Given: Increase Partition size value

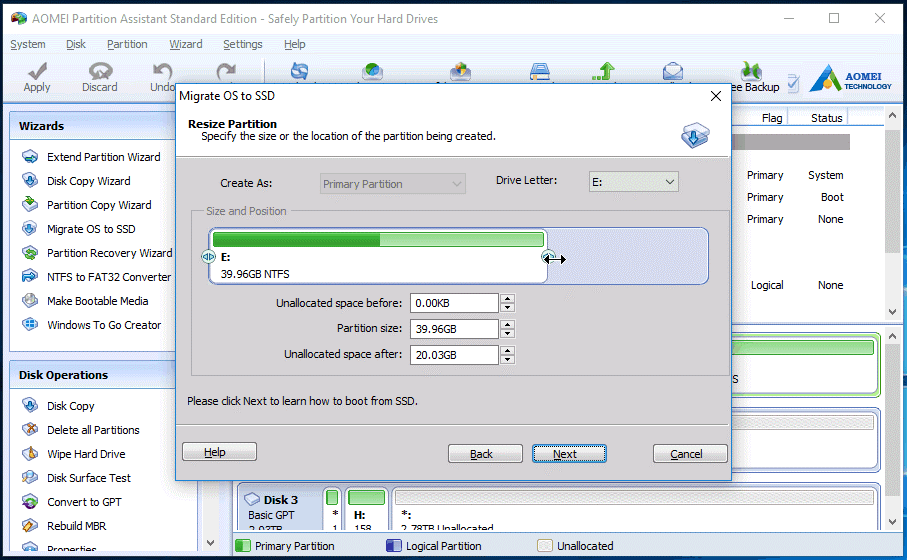Looking at the screenshot, I should coord(507,325).
